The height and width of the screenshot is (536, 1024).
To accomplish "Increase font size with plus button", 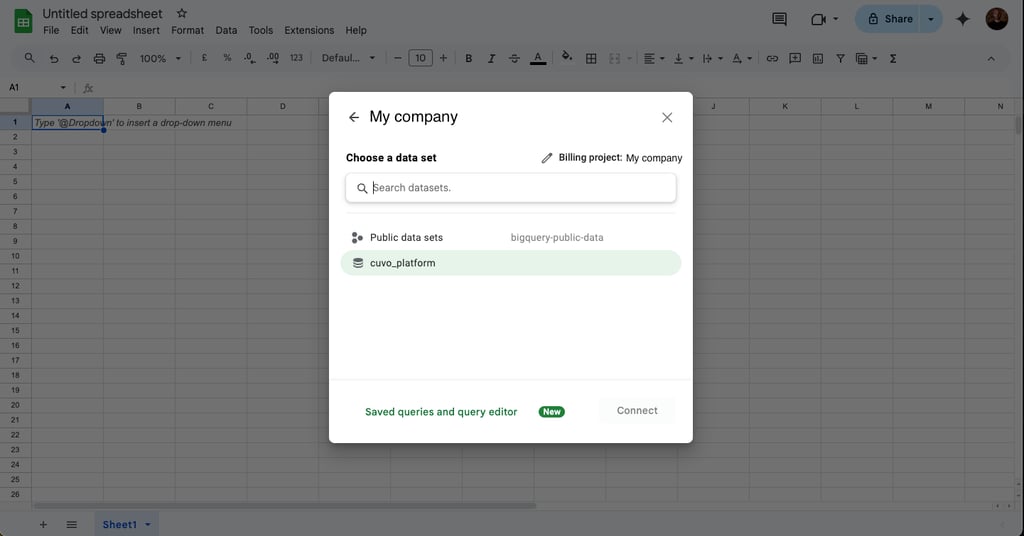I will tap(443, 58).
